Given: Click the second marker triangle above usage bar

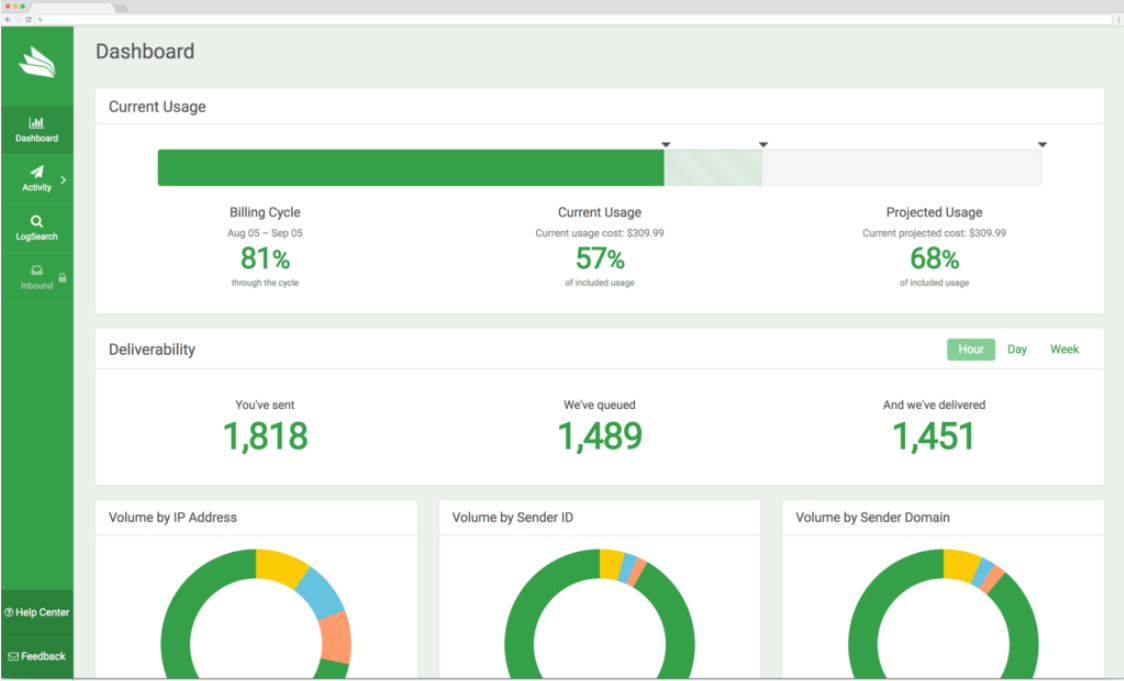Looking at the screenshot, I should 763,145.
